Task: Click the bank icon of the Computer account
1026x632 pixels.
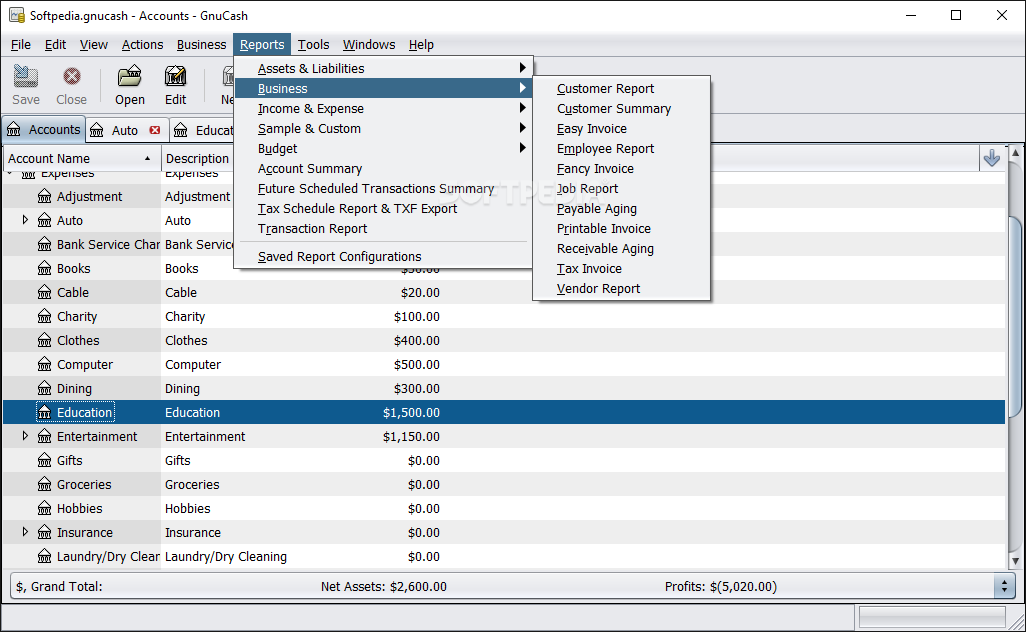Action: tap(44, 364)
